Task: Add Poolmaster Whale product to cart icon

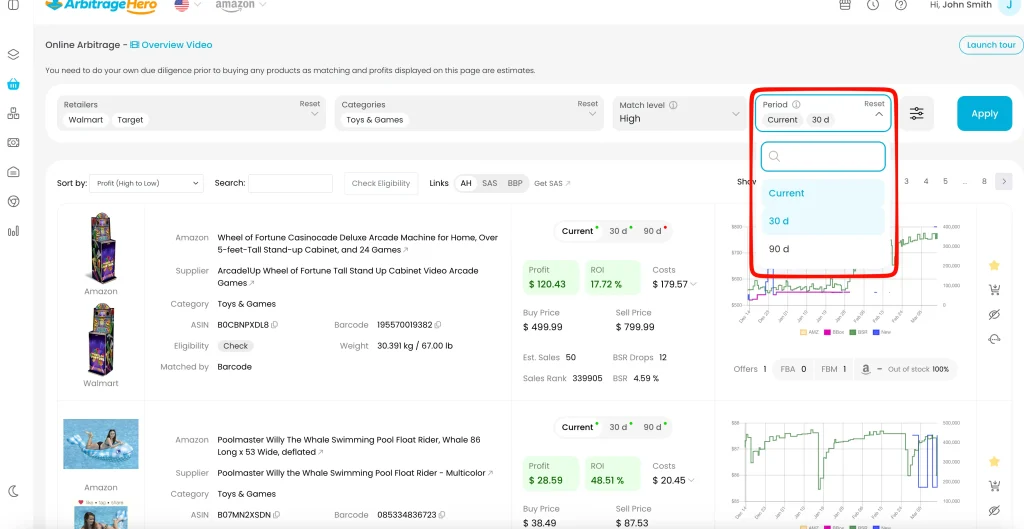Action: tap(994, 486)
